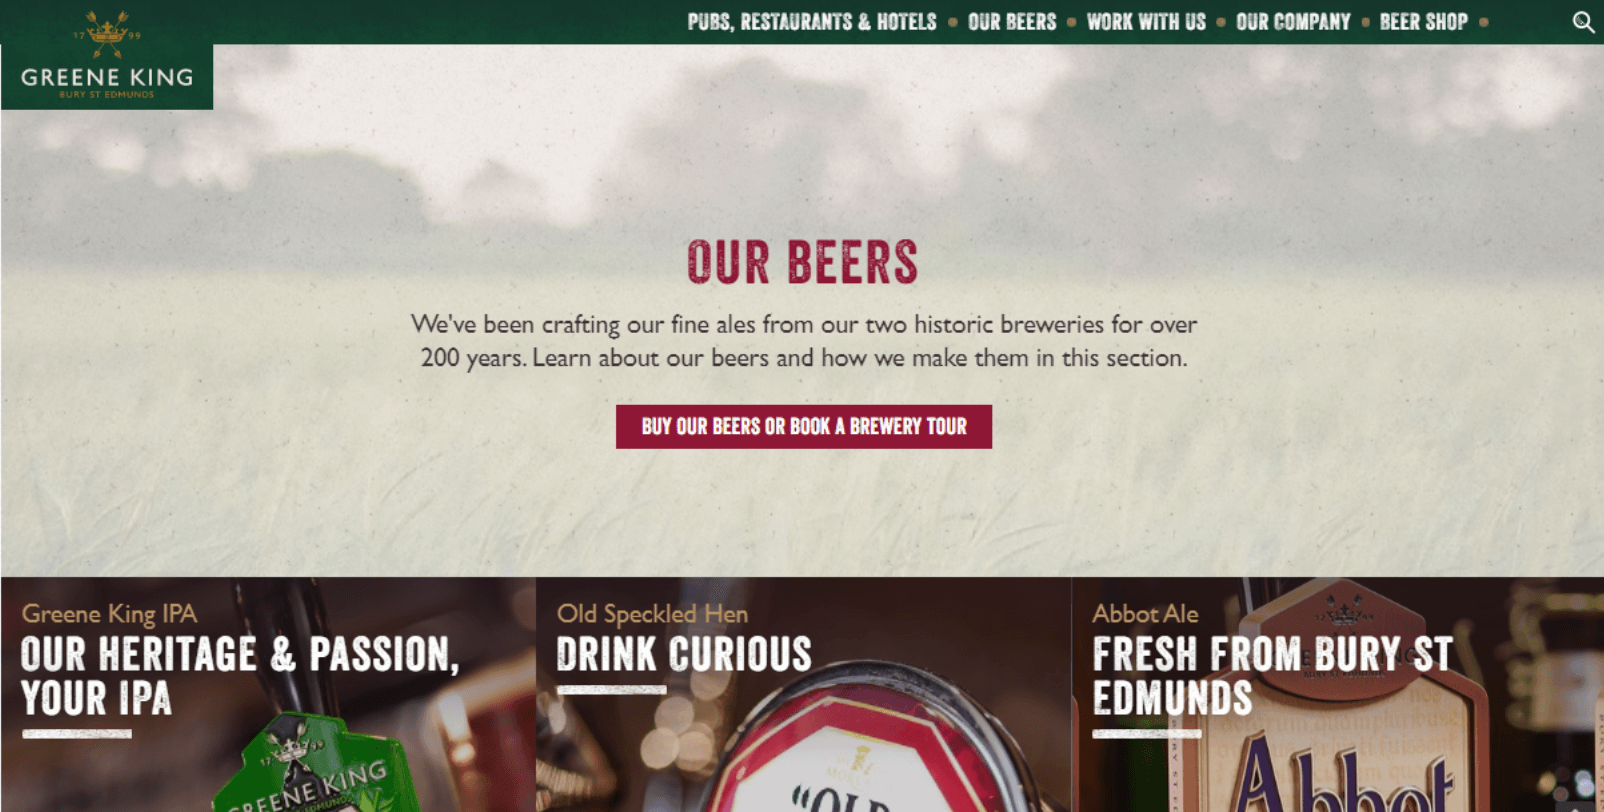Click 'Fresh From Bury St Edmunds' heading
This screenshot has height=812, width=1604.
coord(1272,676)
